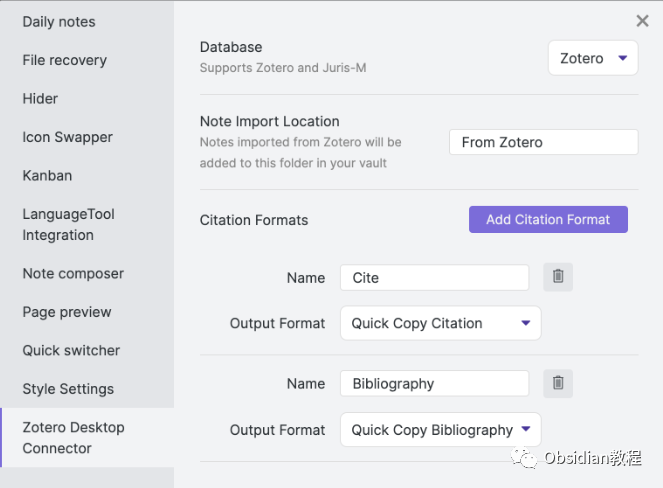Viewport: 663px width, 488px height.
Task: Select Hider plugin settings
Action: [40, 99]
